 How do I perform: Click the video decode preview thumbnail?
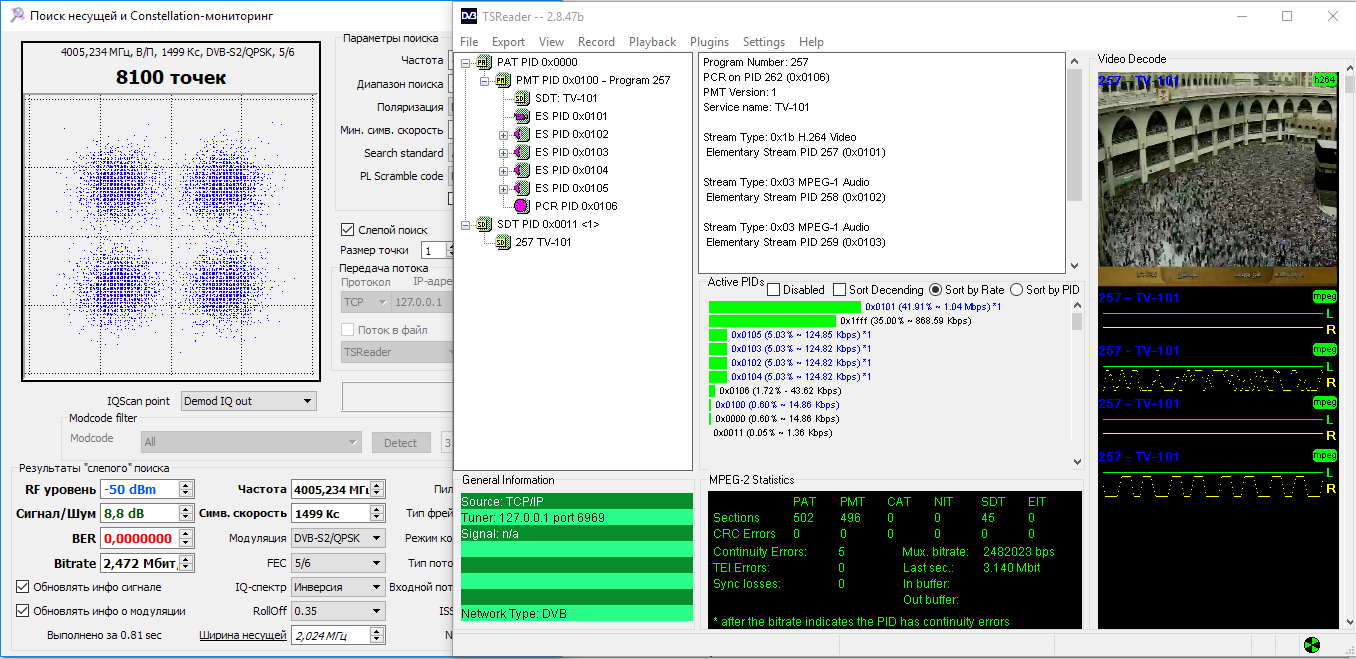coord(1218,180)
